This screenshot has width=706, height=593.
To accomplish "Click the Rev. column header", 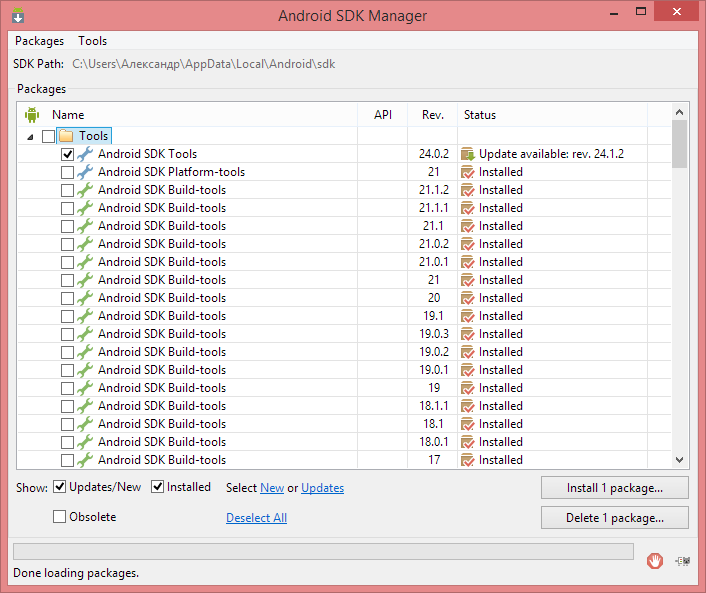I will pos(433,115).
